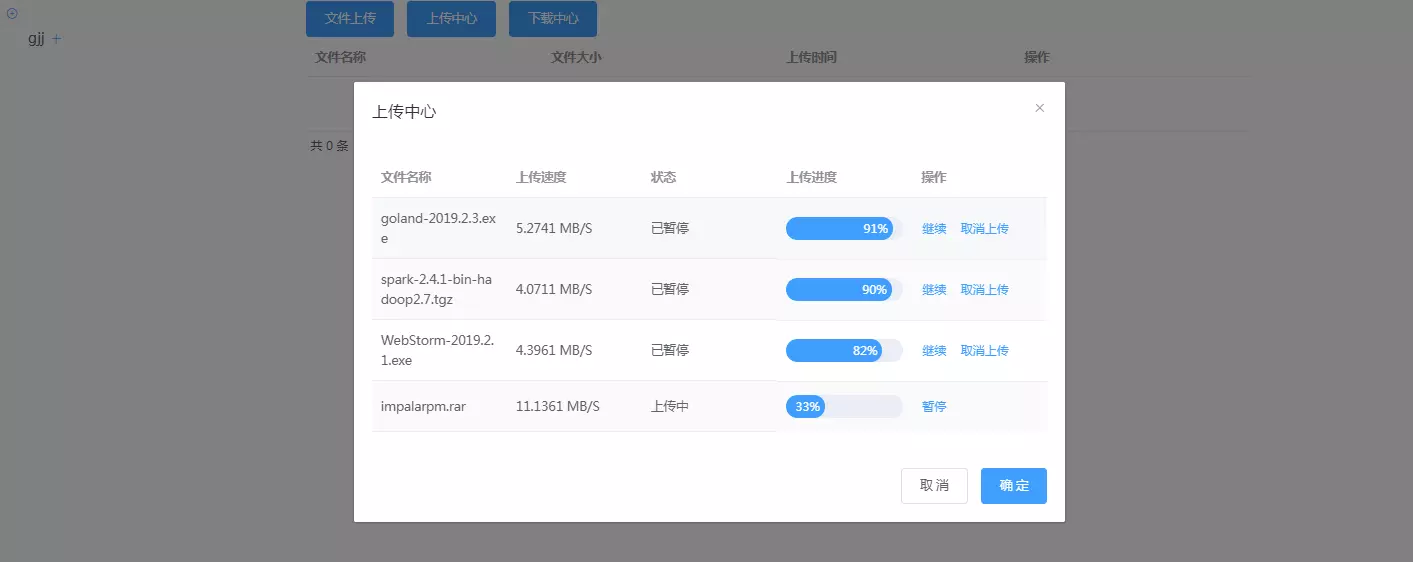Close the 上传中心 dialog with X
Viewport: 1413px width, 562px height.
pos(1039,108)
